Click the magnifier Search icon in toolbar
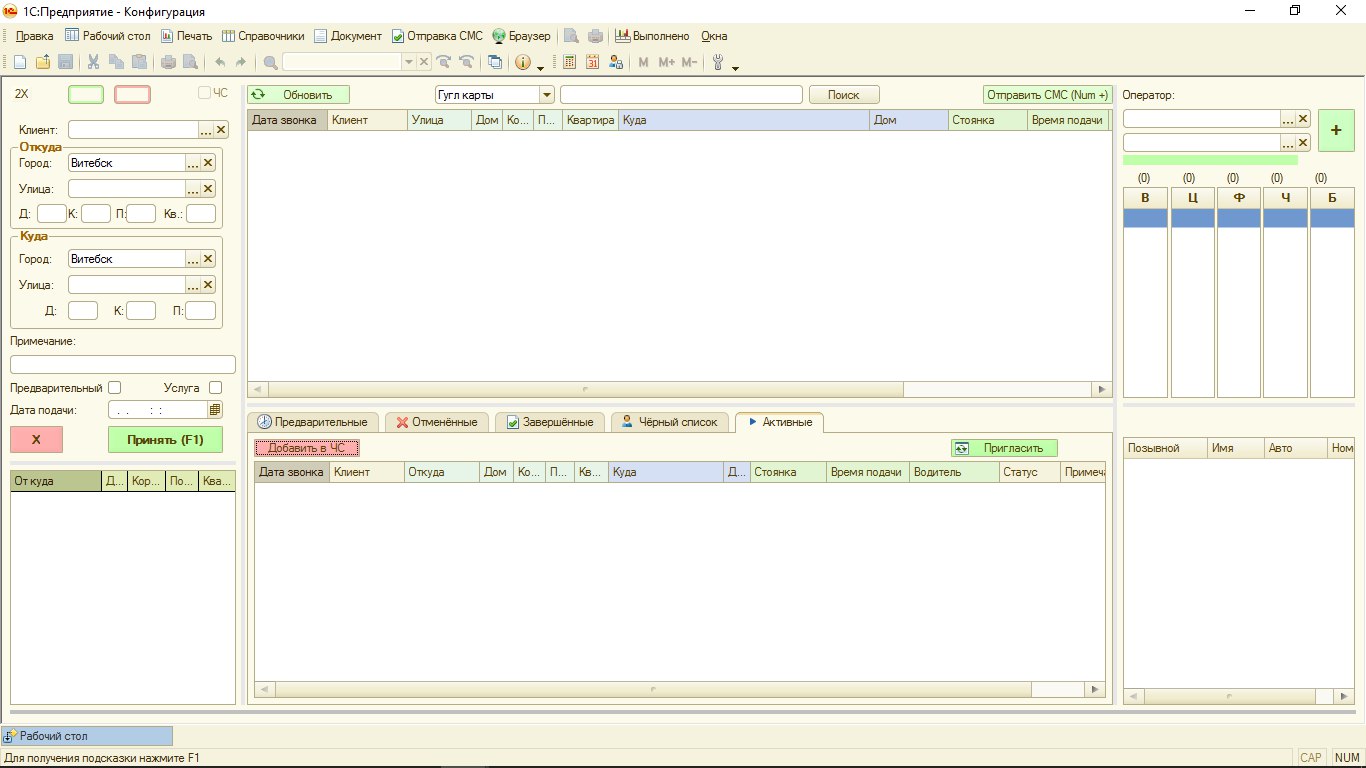The image size is (1366, 768). click(x=270, y=62)
